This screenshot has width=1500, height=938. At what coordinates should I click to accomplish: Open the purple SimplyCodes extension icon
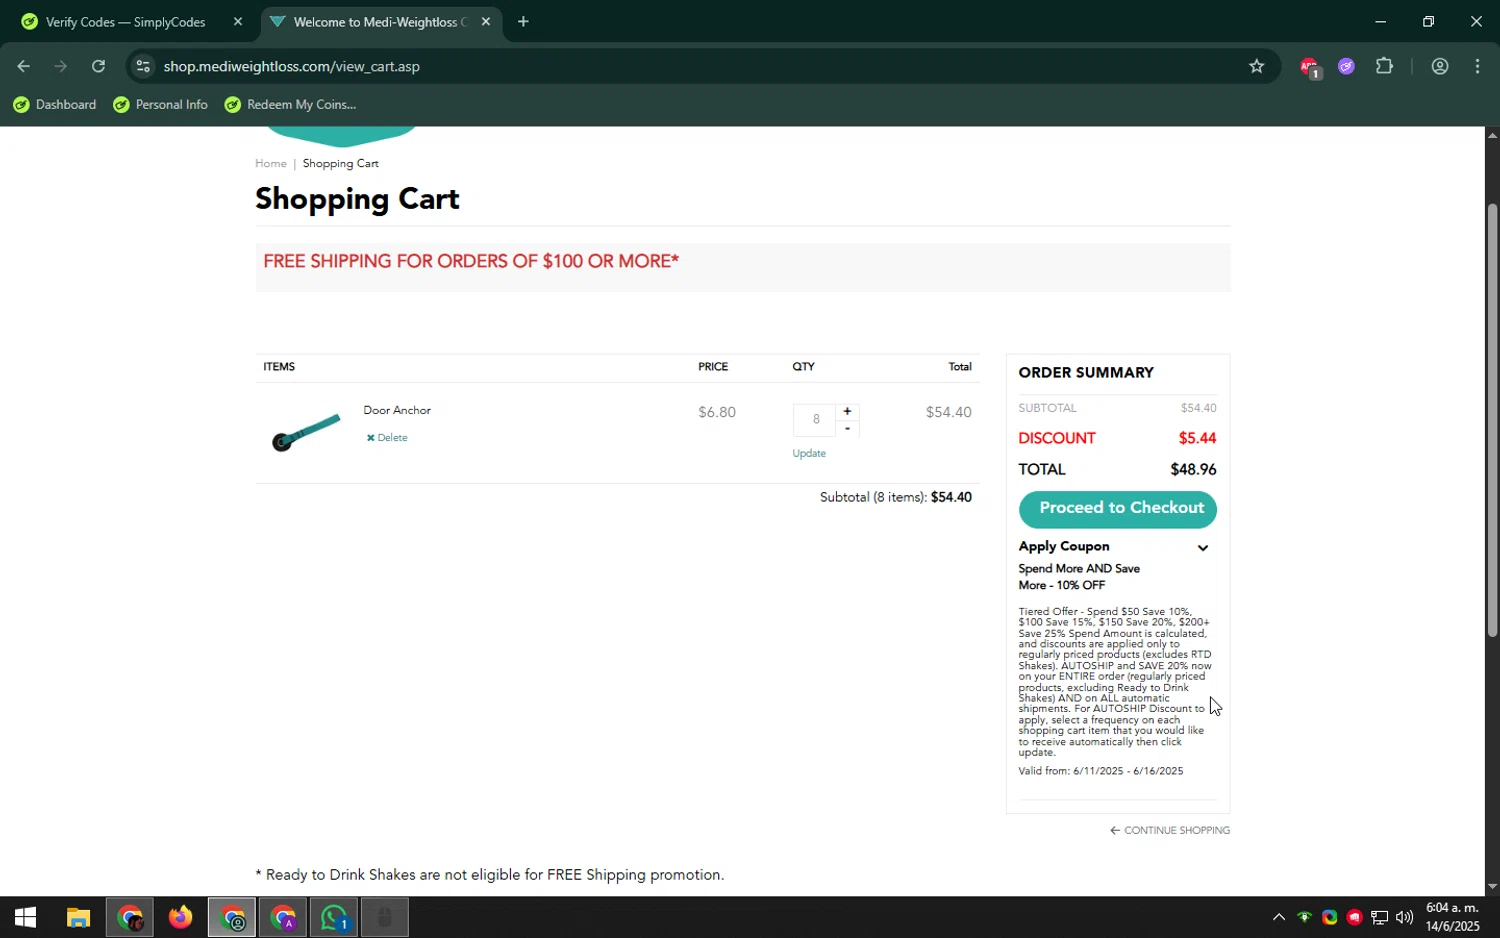[1346, 66]
